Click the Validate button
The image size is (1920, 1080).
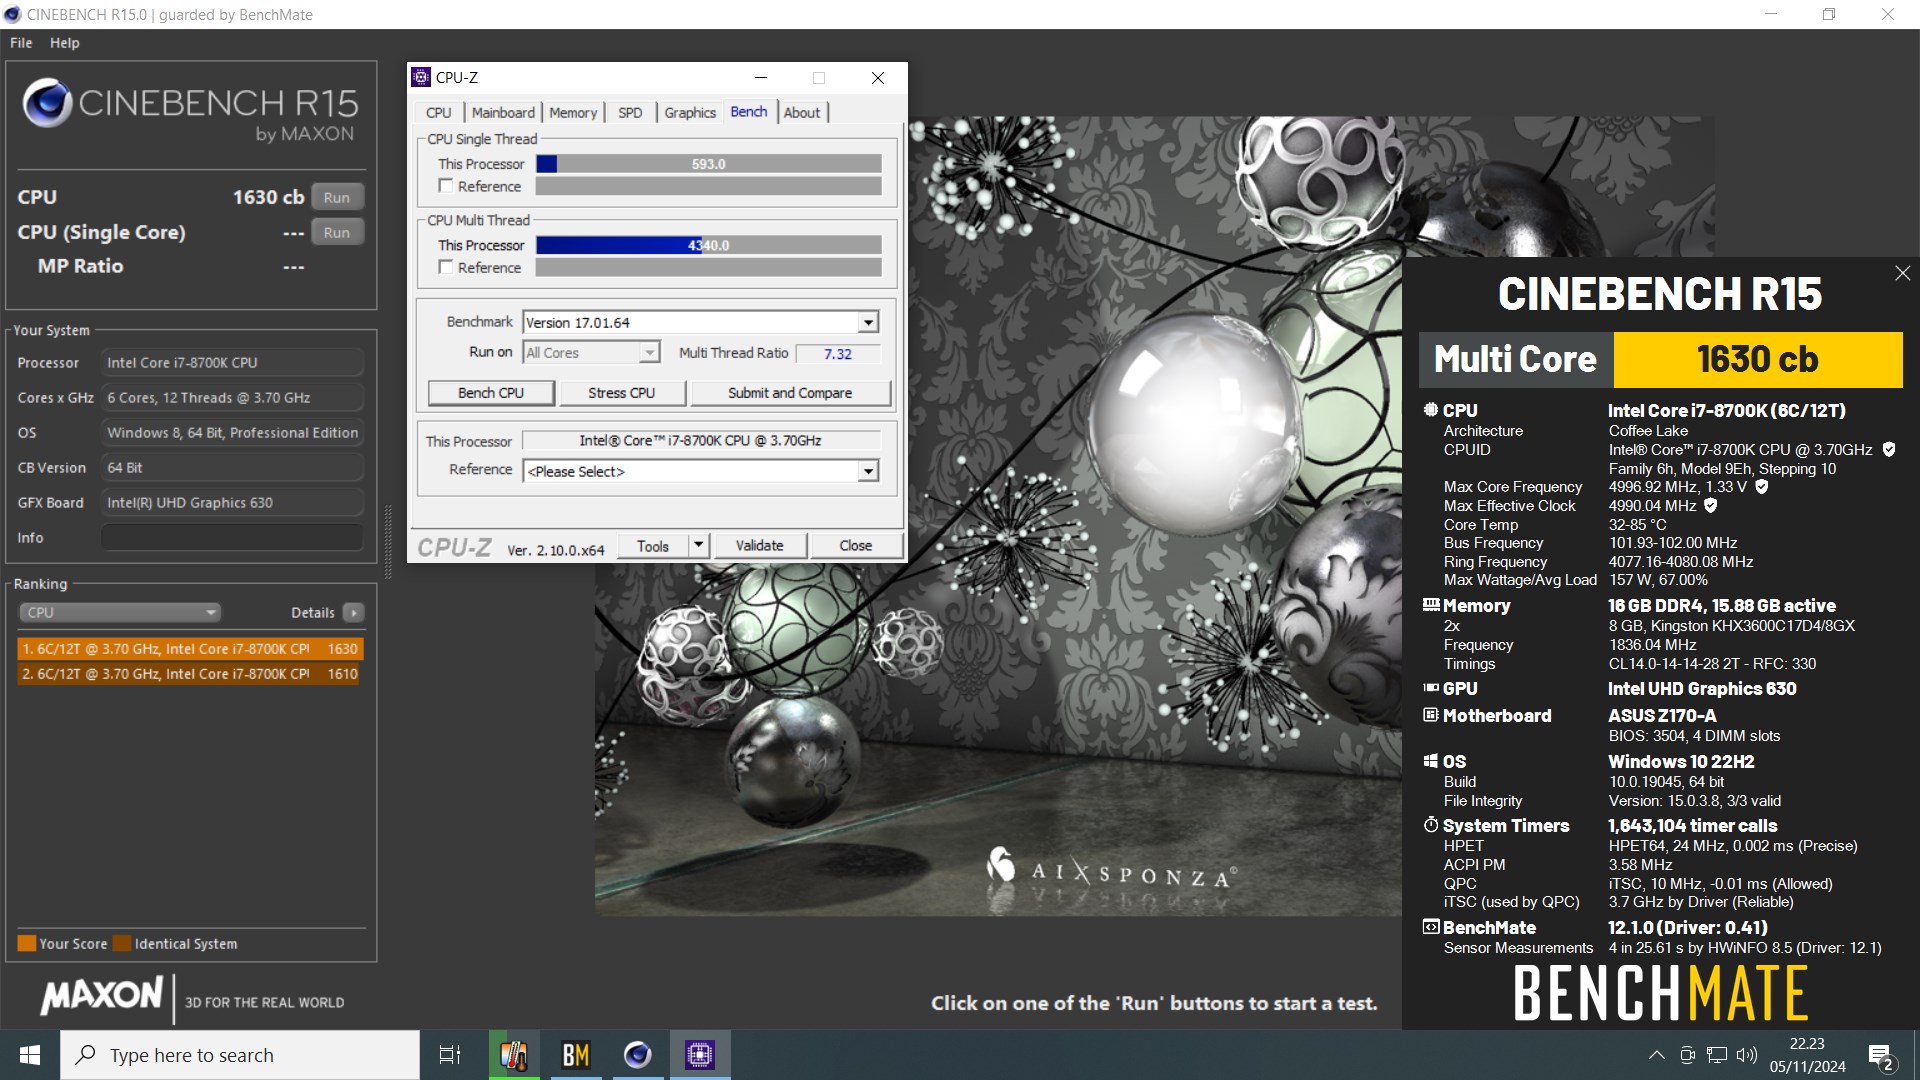click(760, 545)
